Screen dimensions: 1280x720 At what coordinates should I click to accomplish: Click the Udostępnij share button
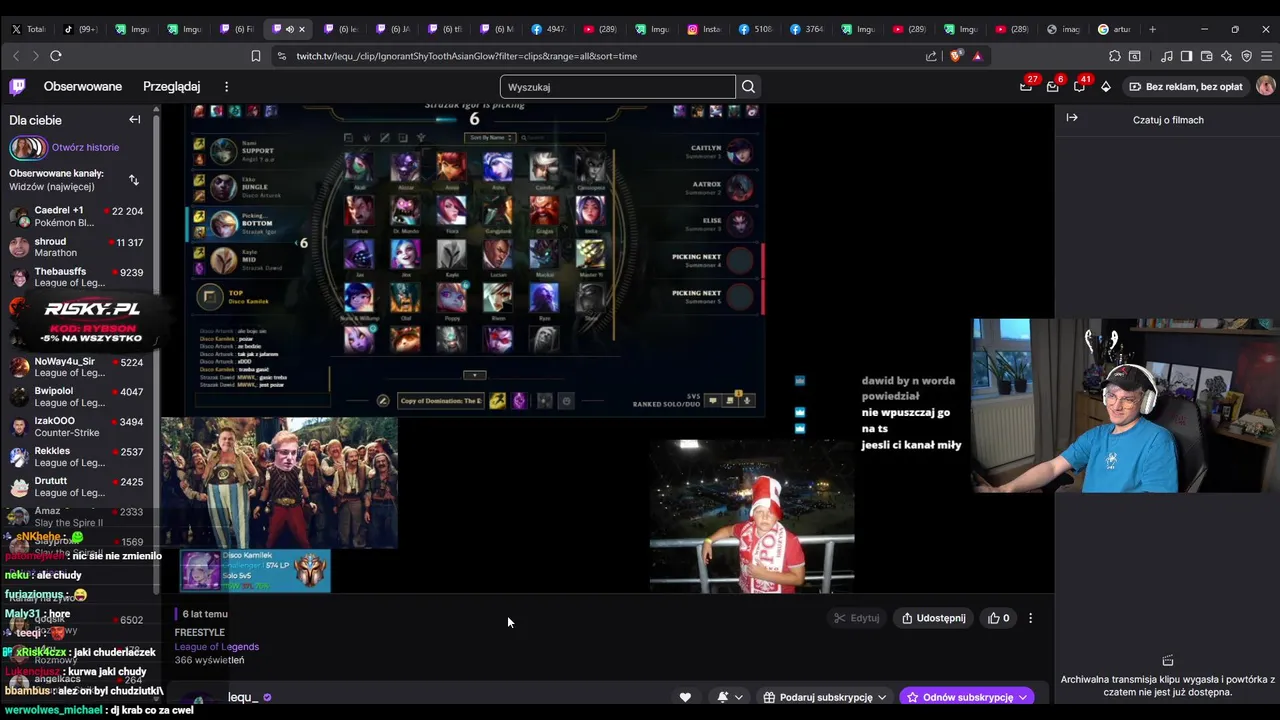pyautogui.click(x=934, y=618)
